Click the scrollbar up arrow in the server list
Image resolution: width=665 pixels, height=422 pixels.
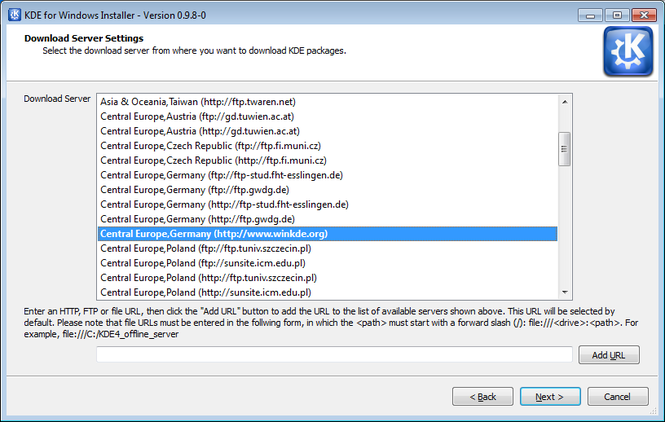[x=564, y=102]
